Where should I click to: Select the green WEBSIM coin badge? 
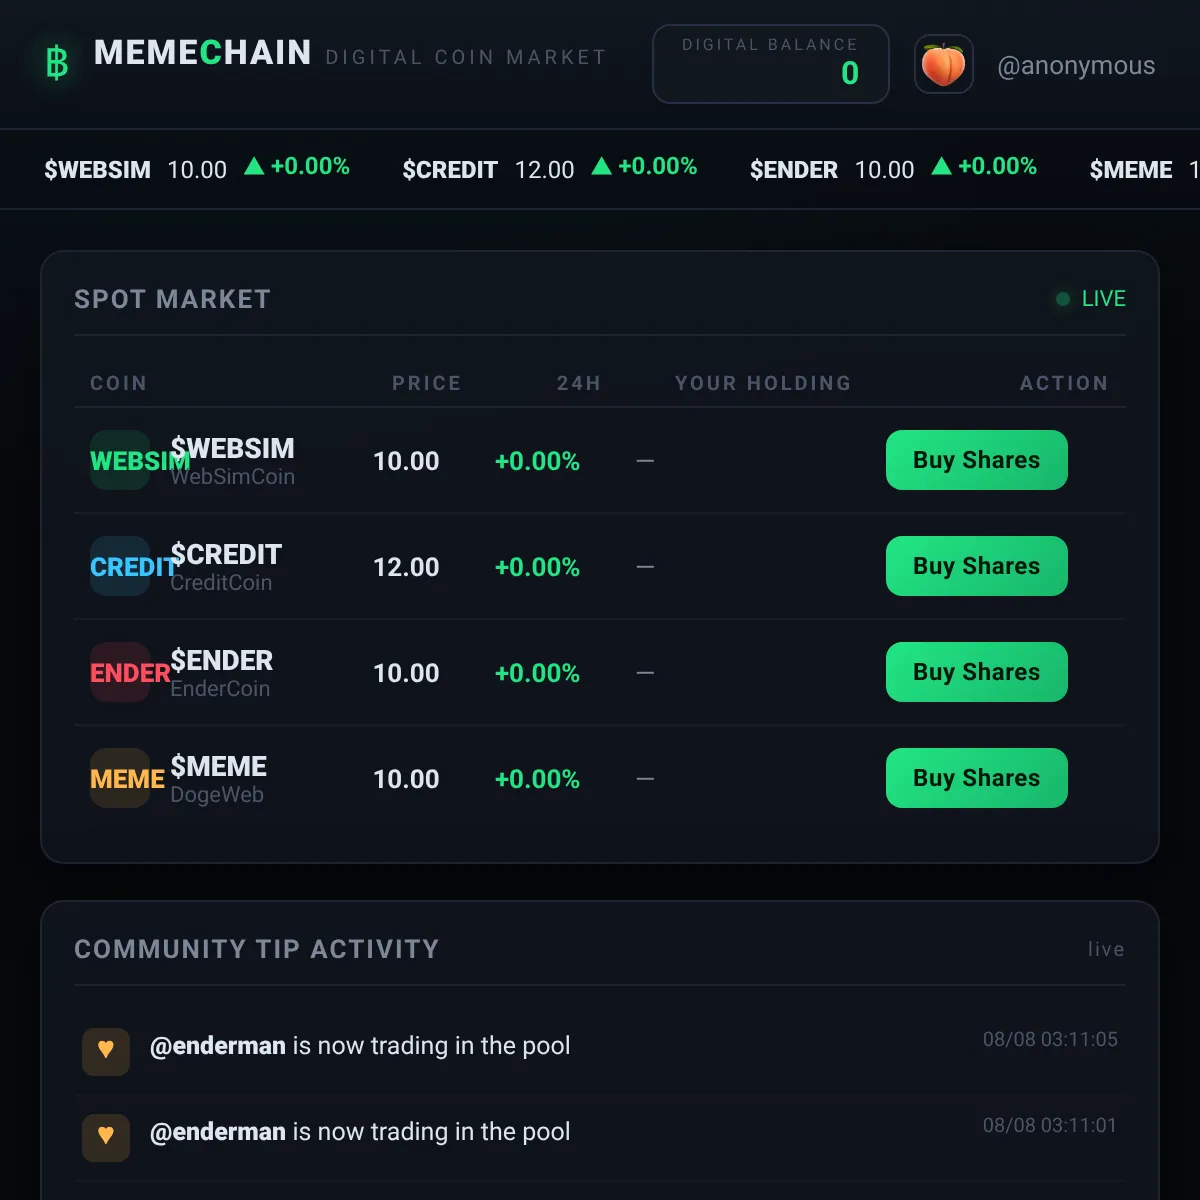click(120, 460)
